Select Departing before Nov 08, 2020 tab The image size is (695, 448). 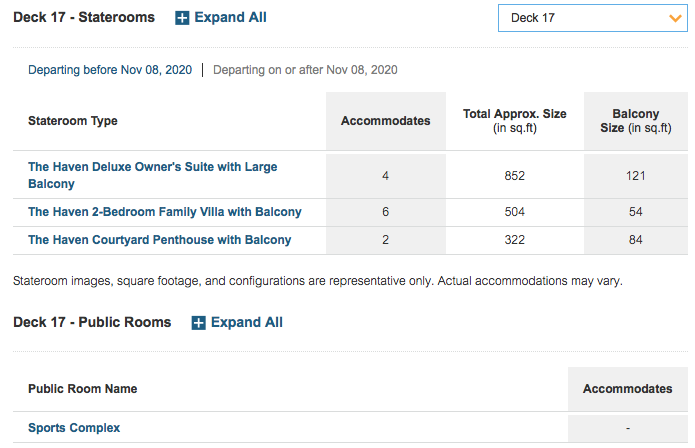pos(110,70)
